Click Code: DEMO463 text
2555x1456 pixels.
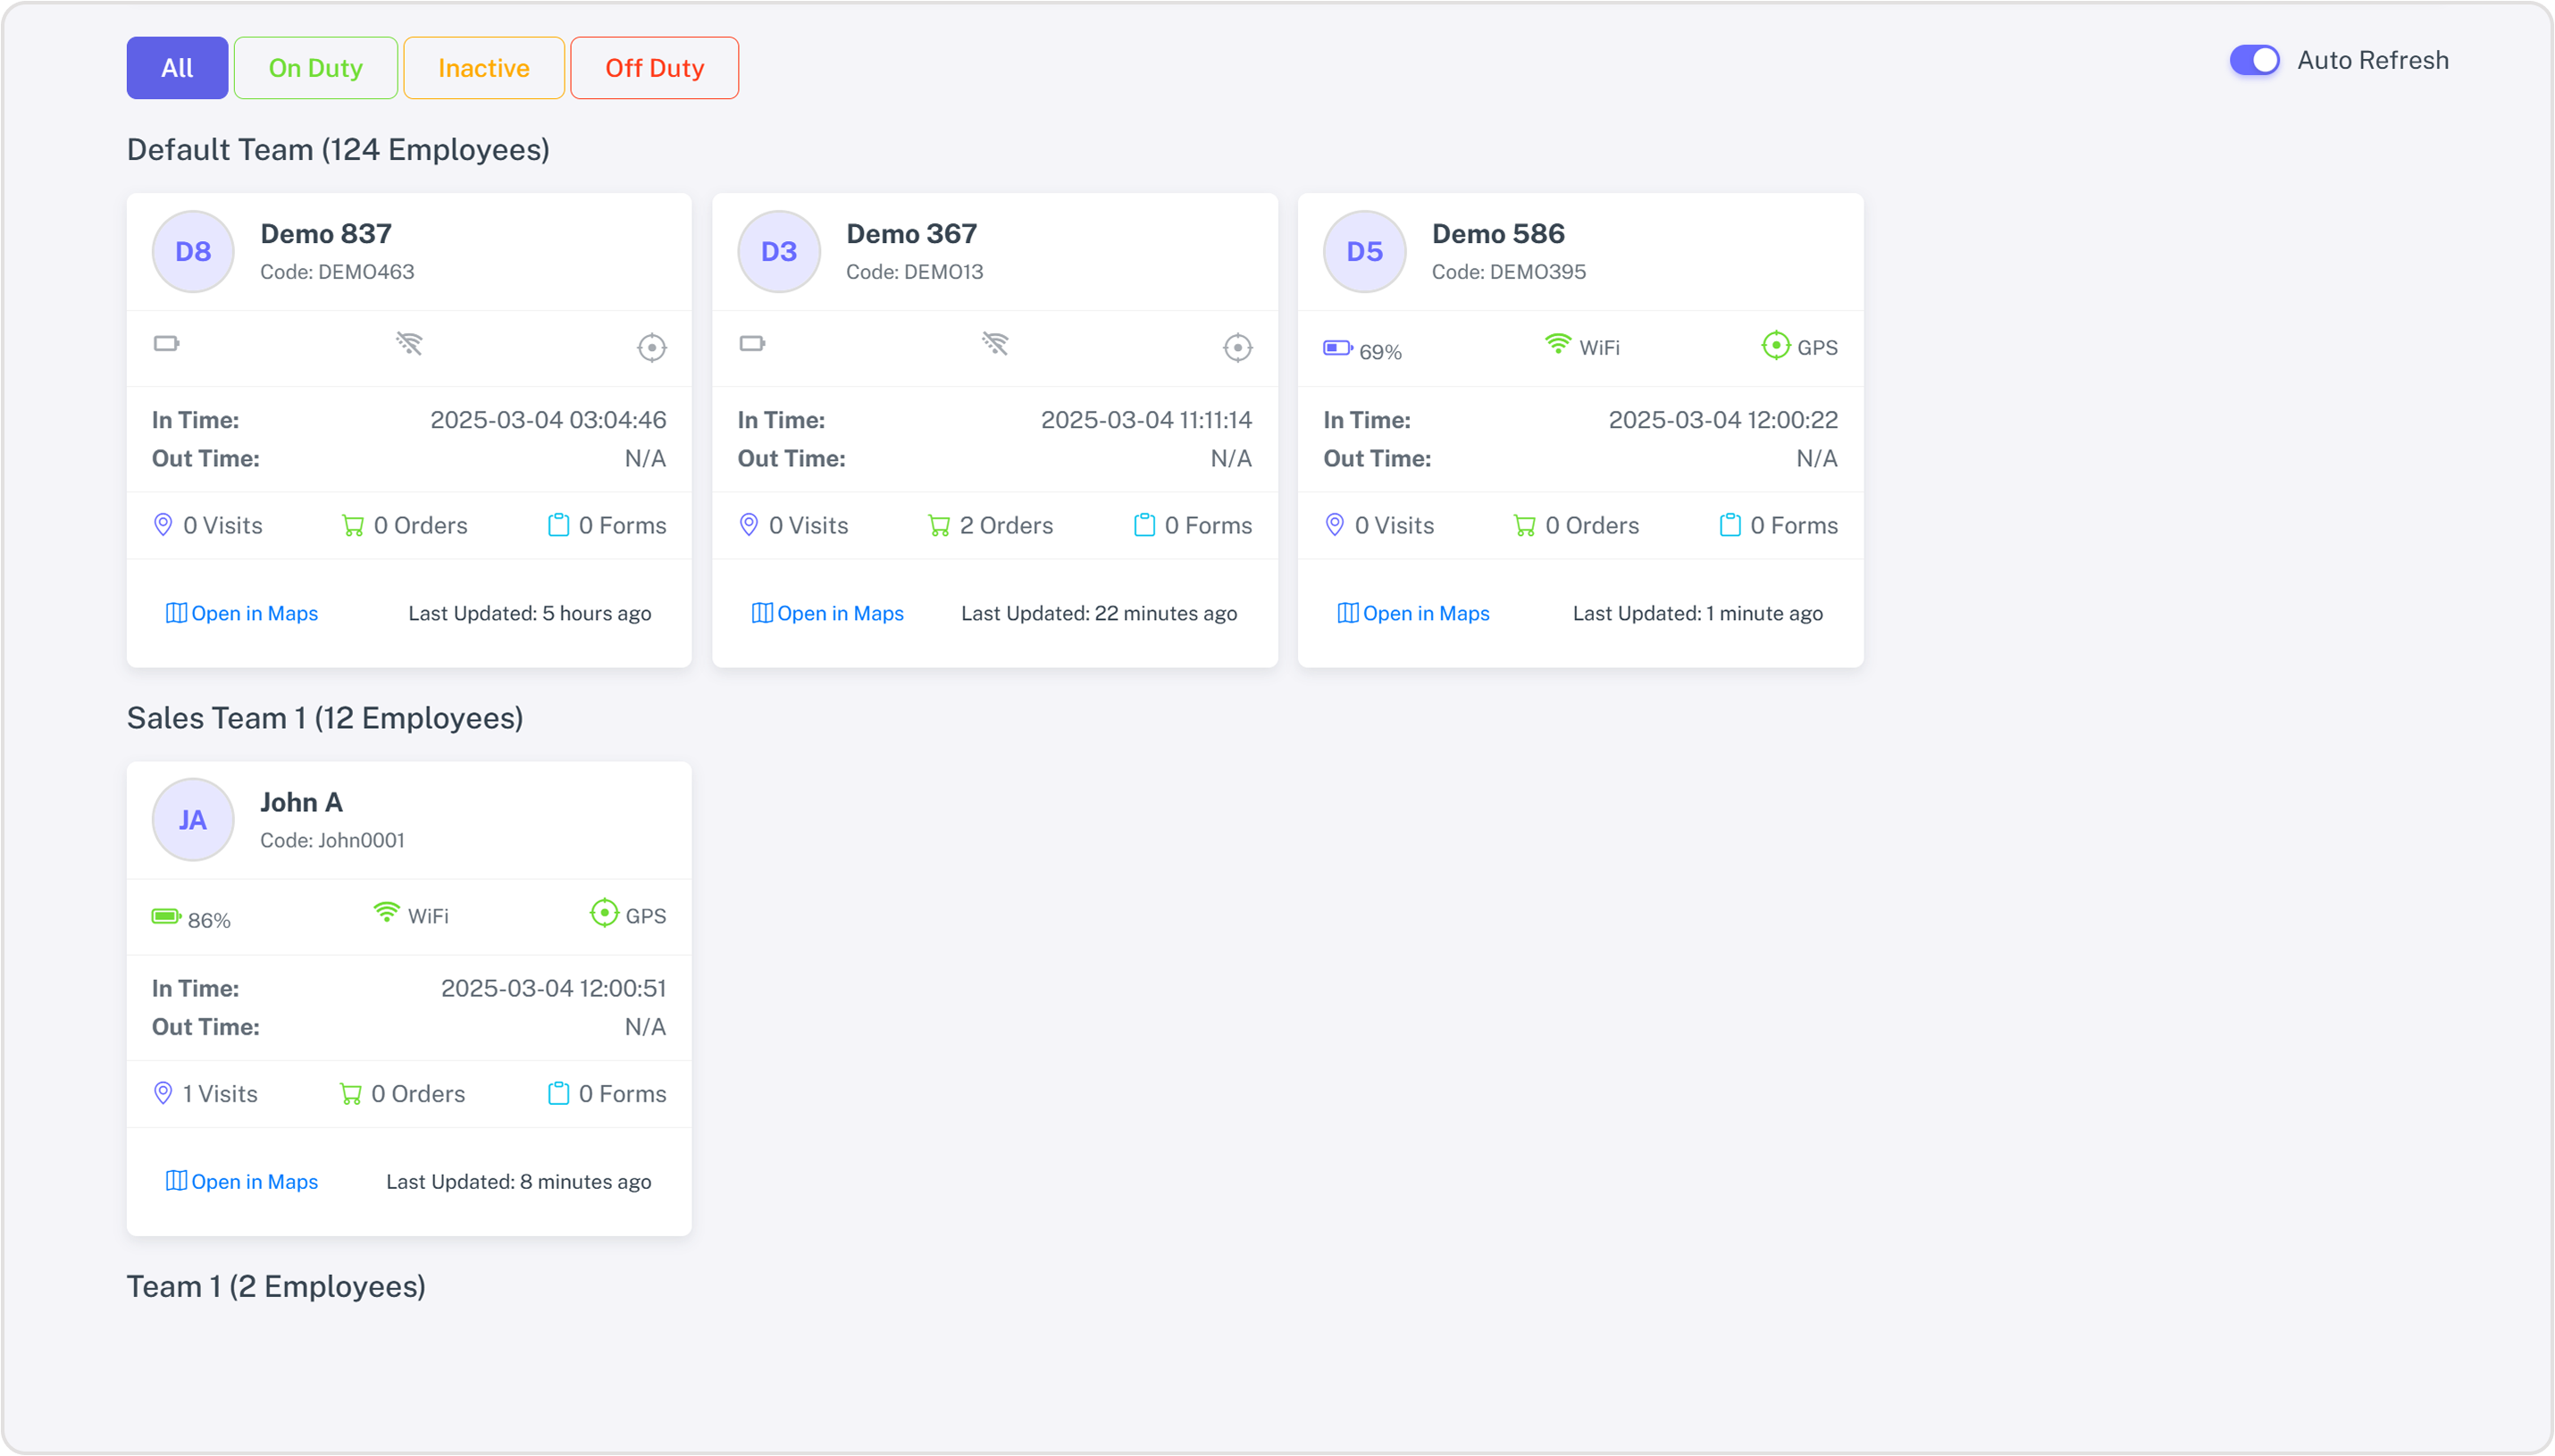click(x=337, y=272)
